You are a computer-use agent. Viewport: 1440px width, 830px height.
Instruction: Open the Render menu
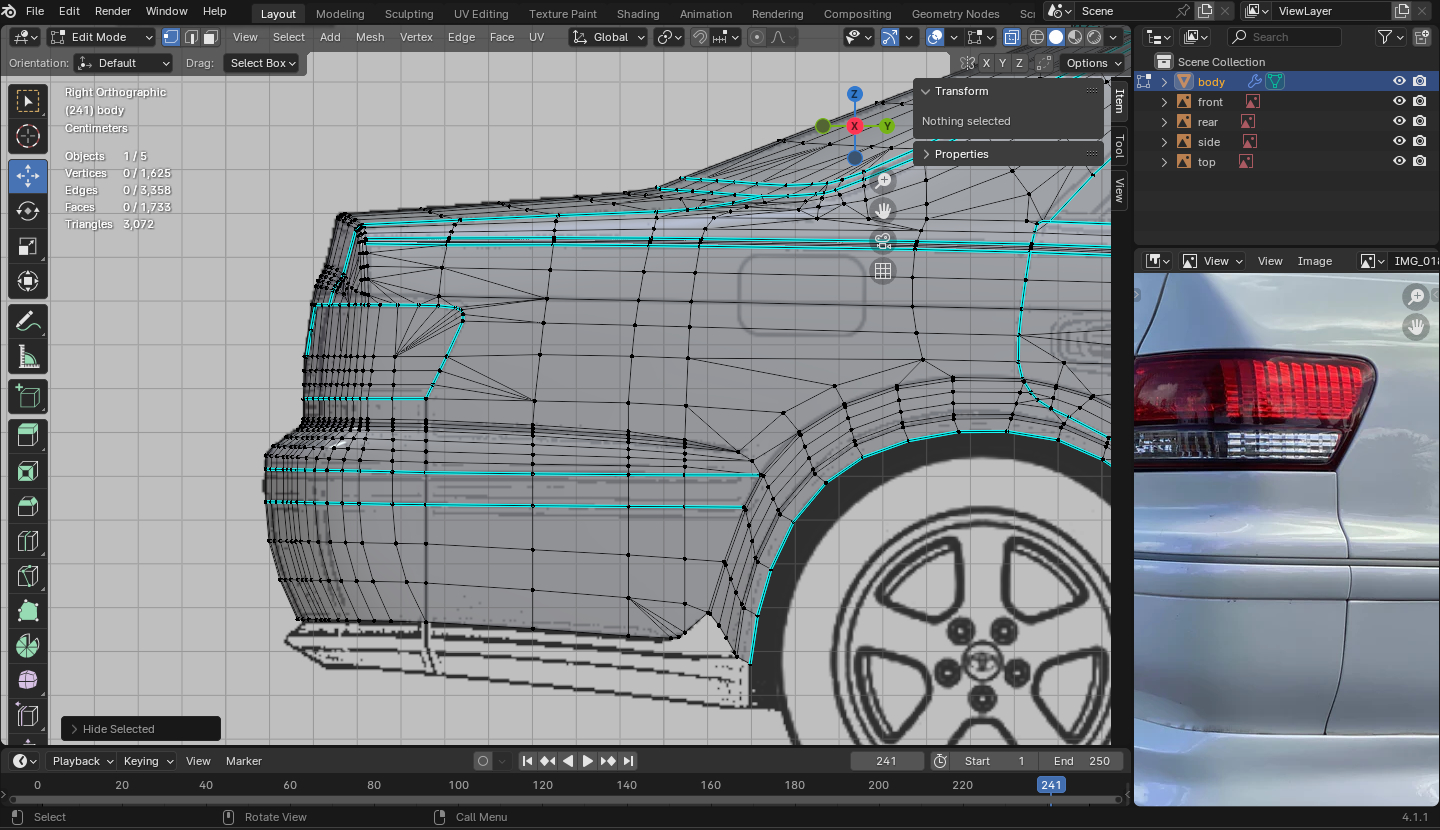pos(113,11)
